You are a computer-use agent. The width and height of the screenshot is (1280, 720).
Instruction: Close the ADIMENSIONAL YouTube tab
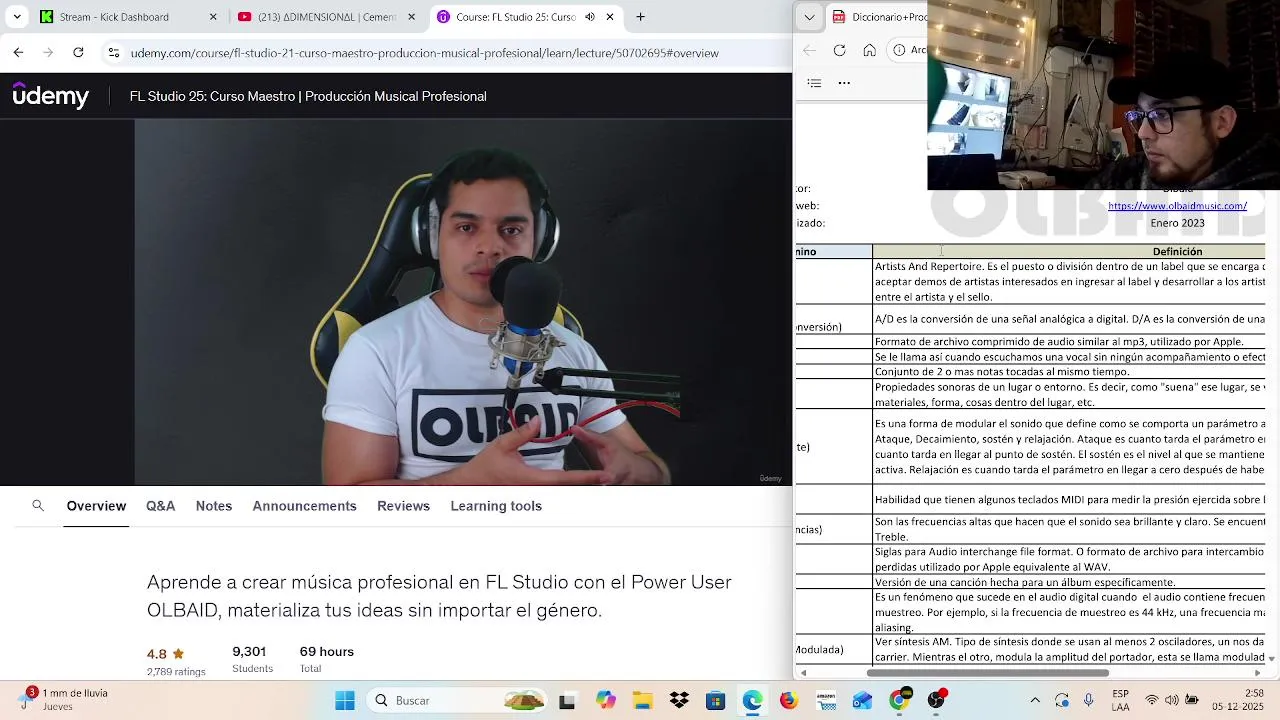[411, 17]
